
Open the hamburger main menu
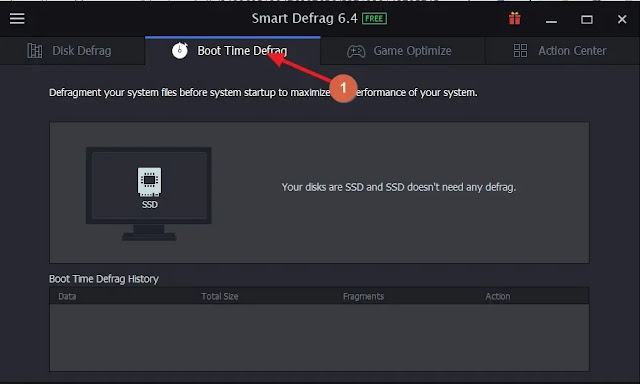coord(17,18)
